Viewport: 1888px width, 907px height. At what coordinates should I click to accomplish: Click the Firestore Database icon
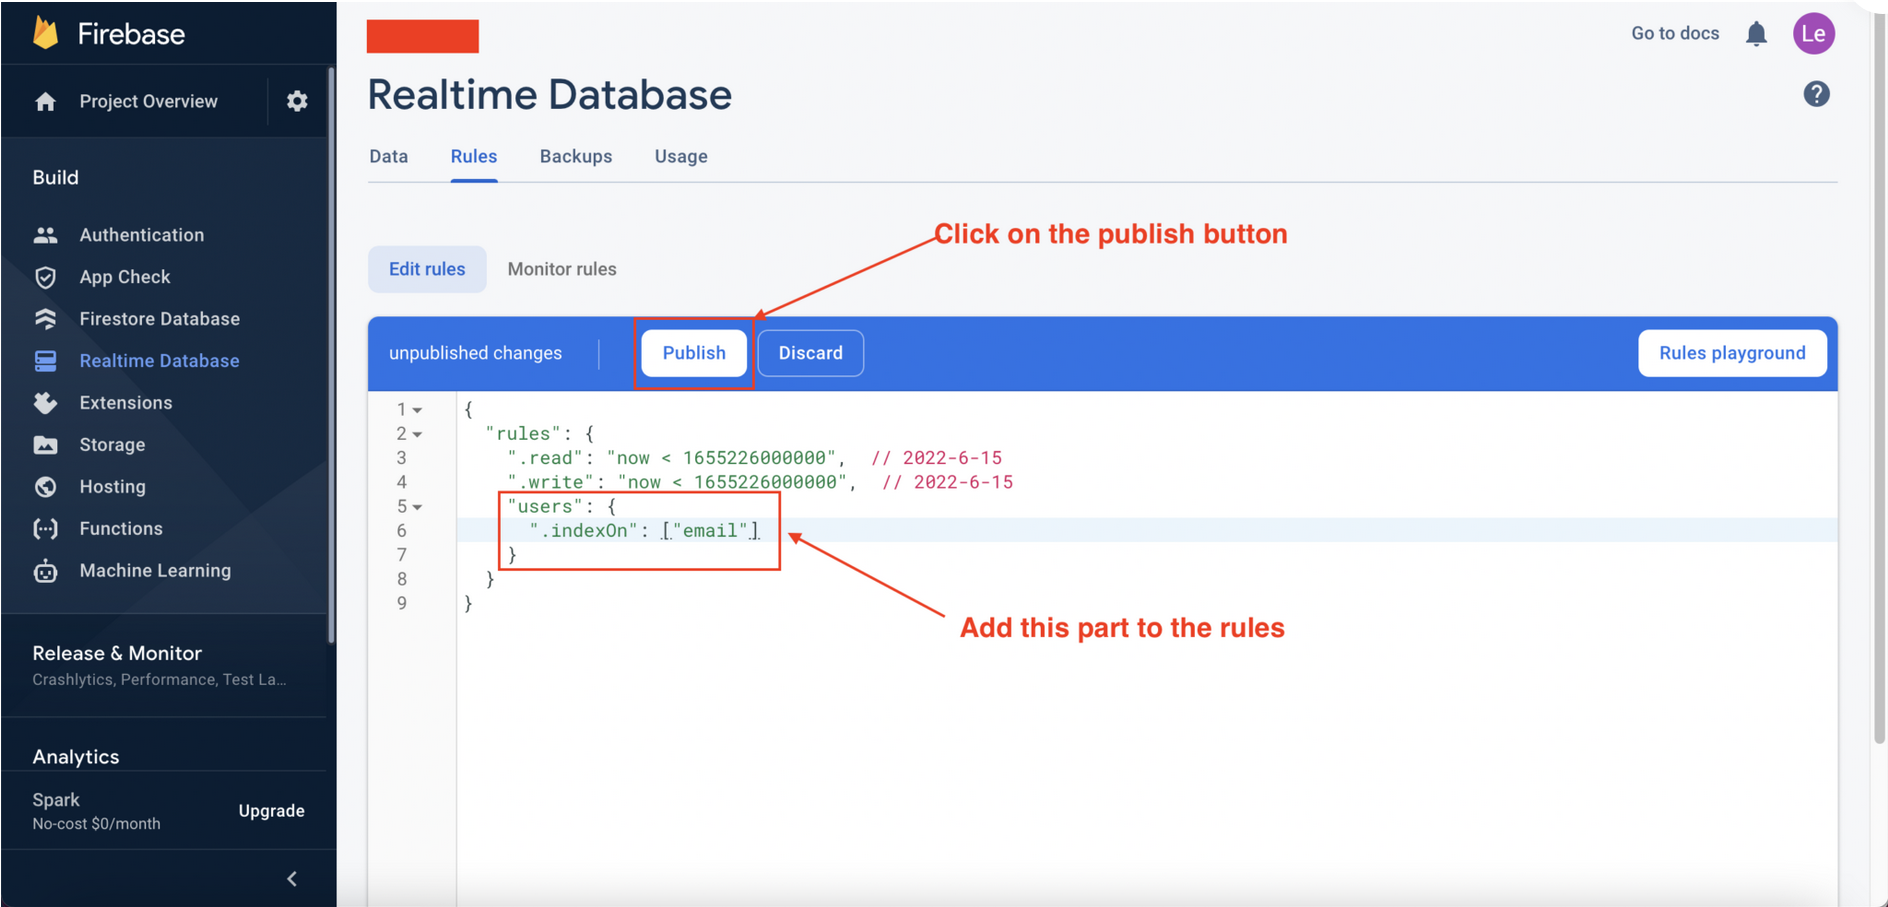[45, 319]
